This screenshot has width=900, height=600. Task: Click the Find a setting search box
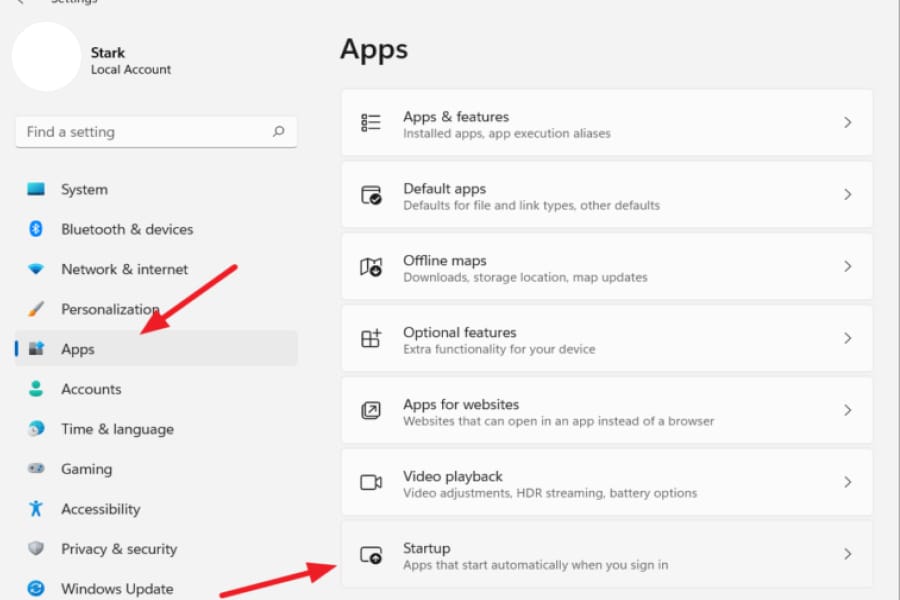click(156, 131)
